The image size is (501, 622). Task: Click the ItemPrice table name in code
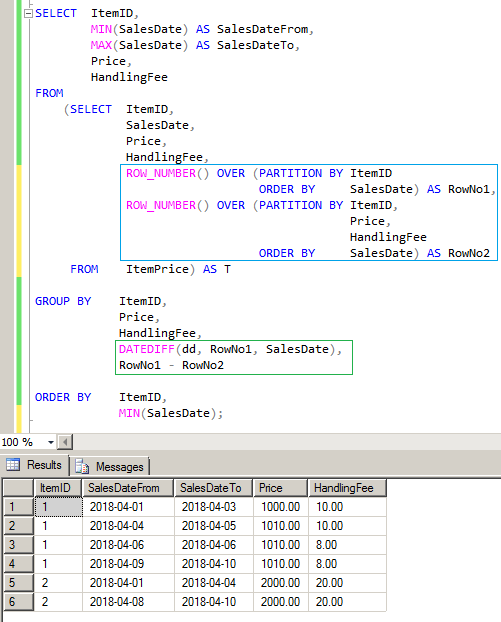[157, 269]
